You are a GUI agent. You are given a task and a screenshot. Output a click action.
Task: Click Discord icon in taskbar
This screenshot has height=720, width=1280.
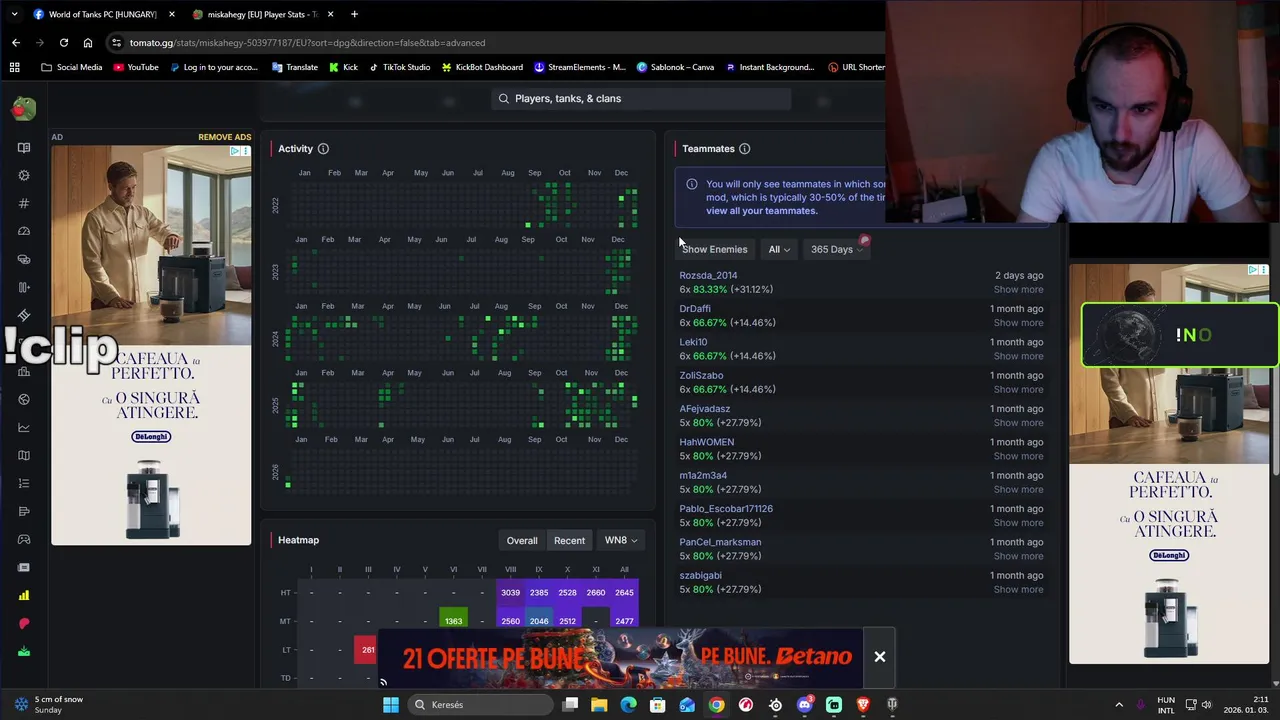point(805,705)
